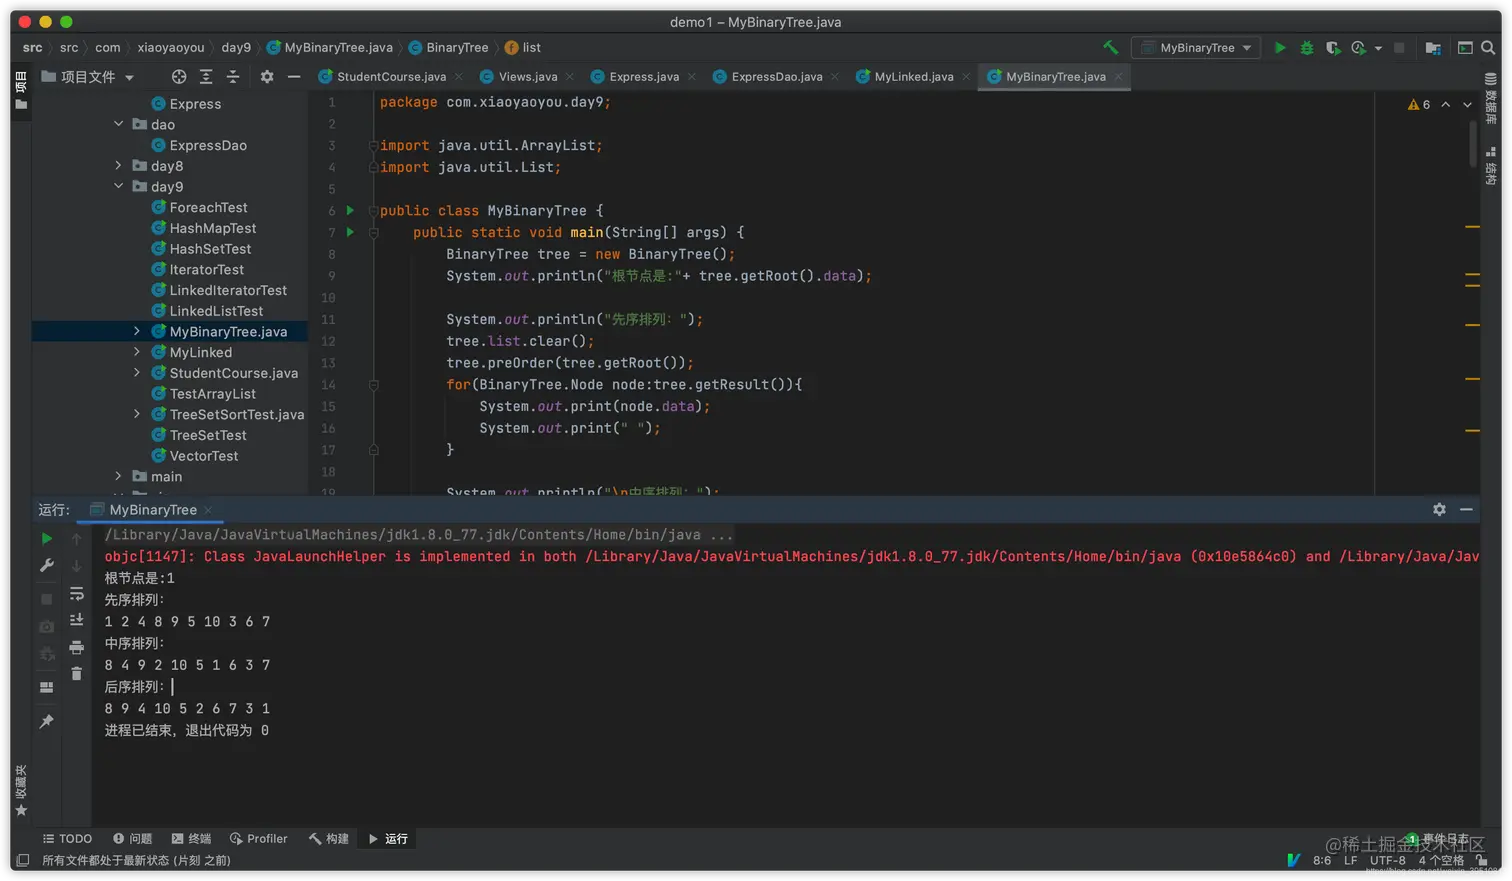1512x881 pixels.
Task: Click the UTF-8 encoding in the status bar
Action: click(1387, 860)
